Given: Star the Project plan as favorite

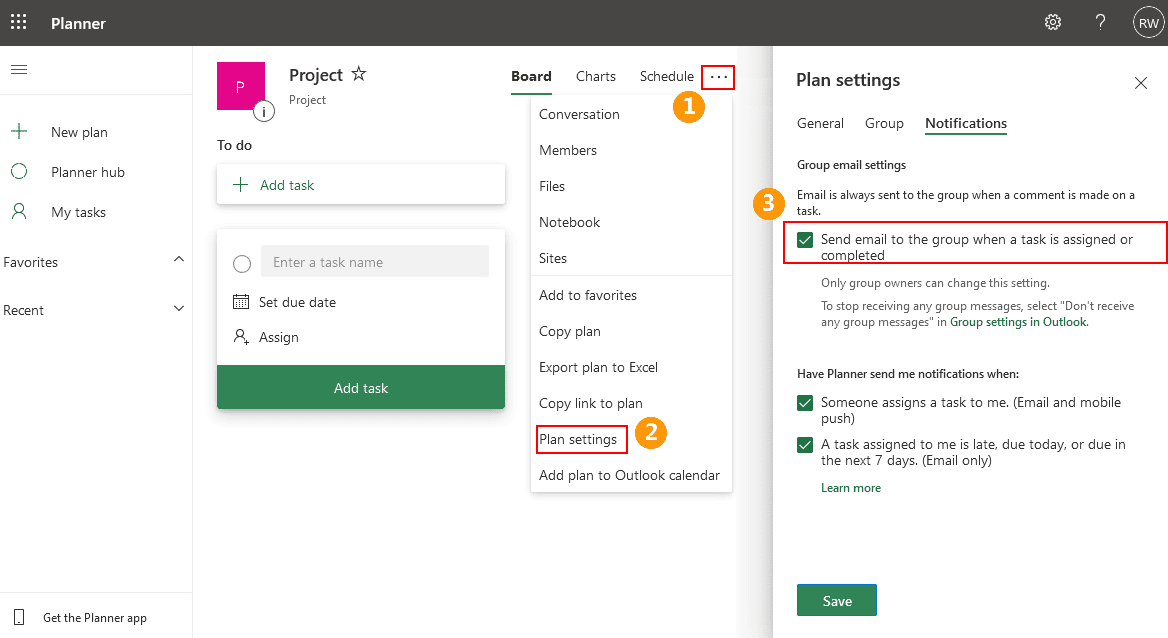Looking at the screenshot, I should tap(359, 75).
